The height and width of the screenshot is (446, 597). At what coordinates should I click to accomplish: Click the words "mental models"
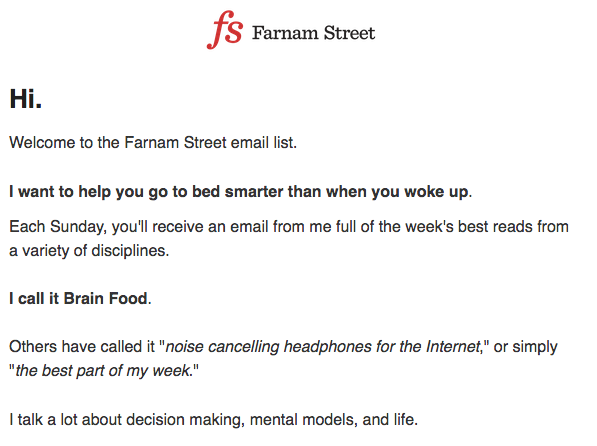[304, 420]
